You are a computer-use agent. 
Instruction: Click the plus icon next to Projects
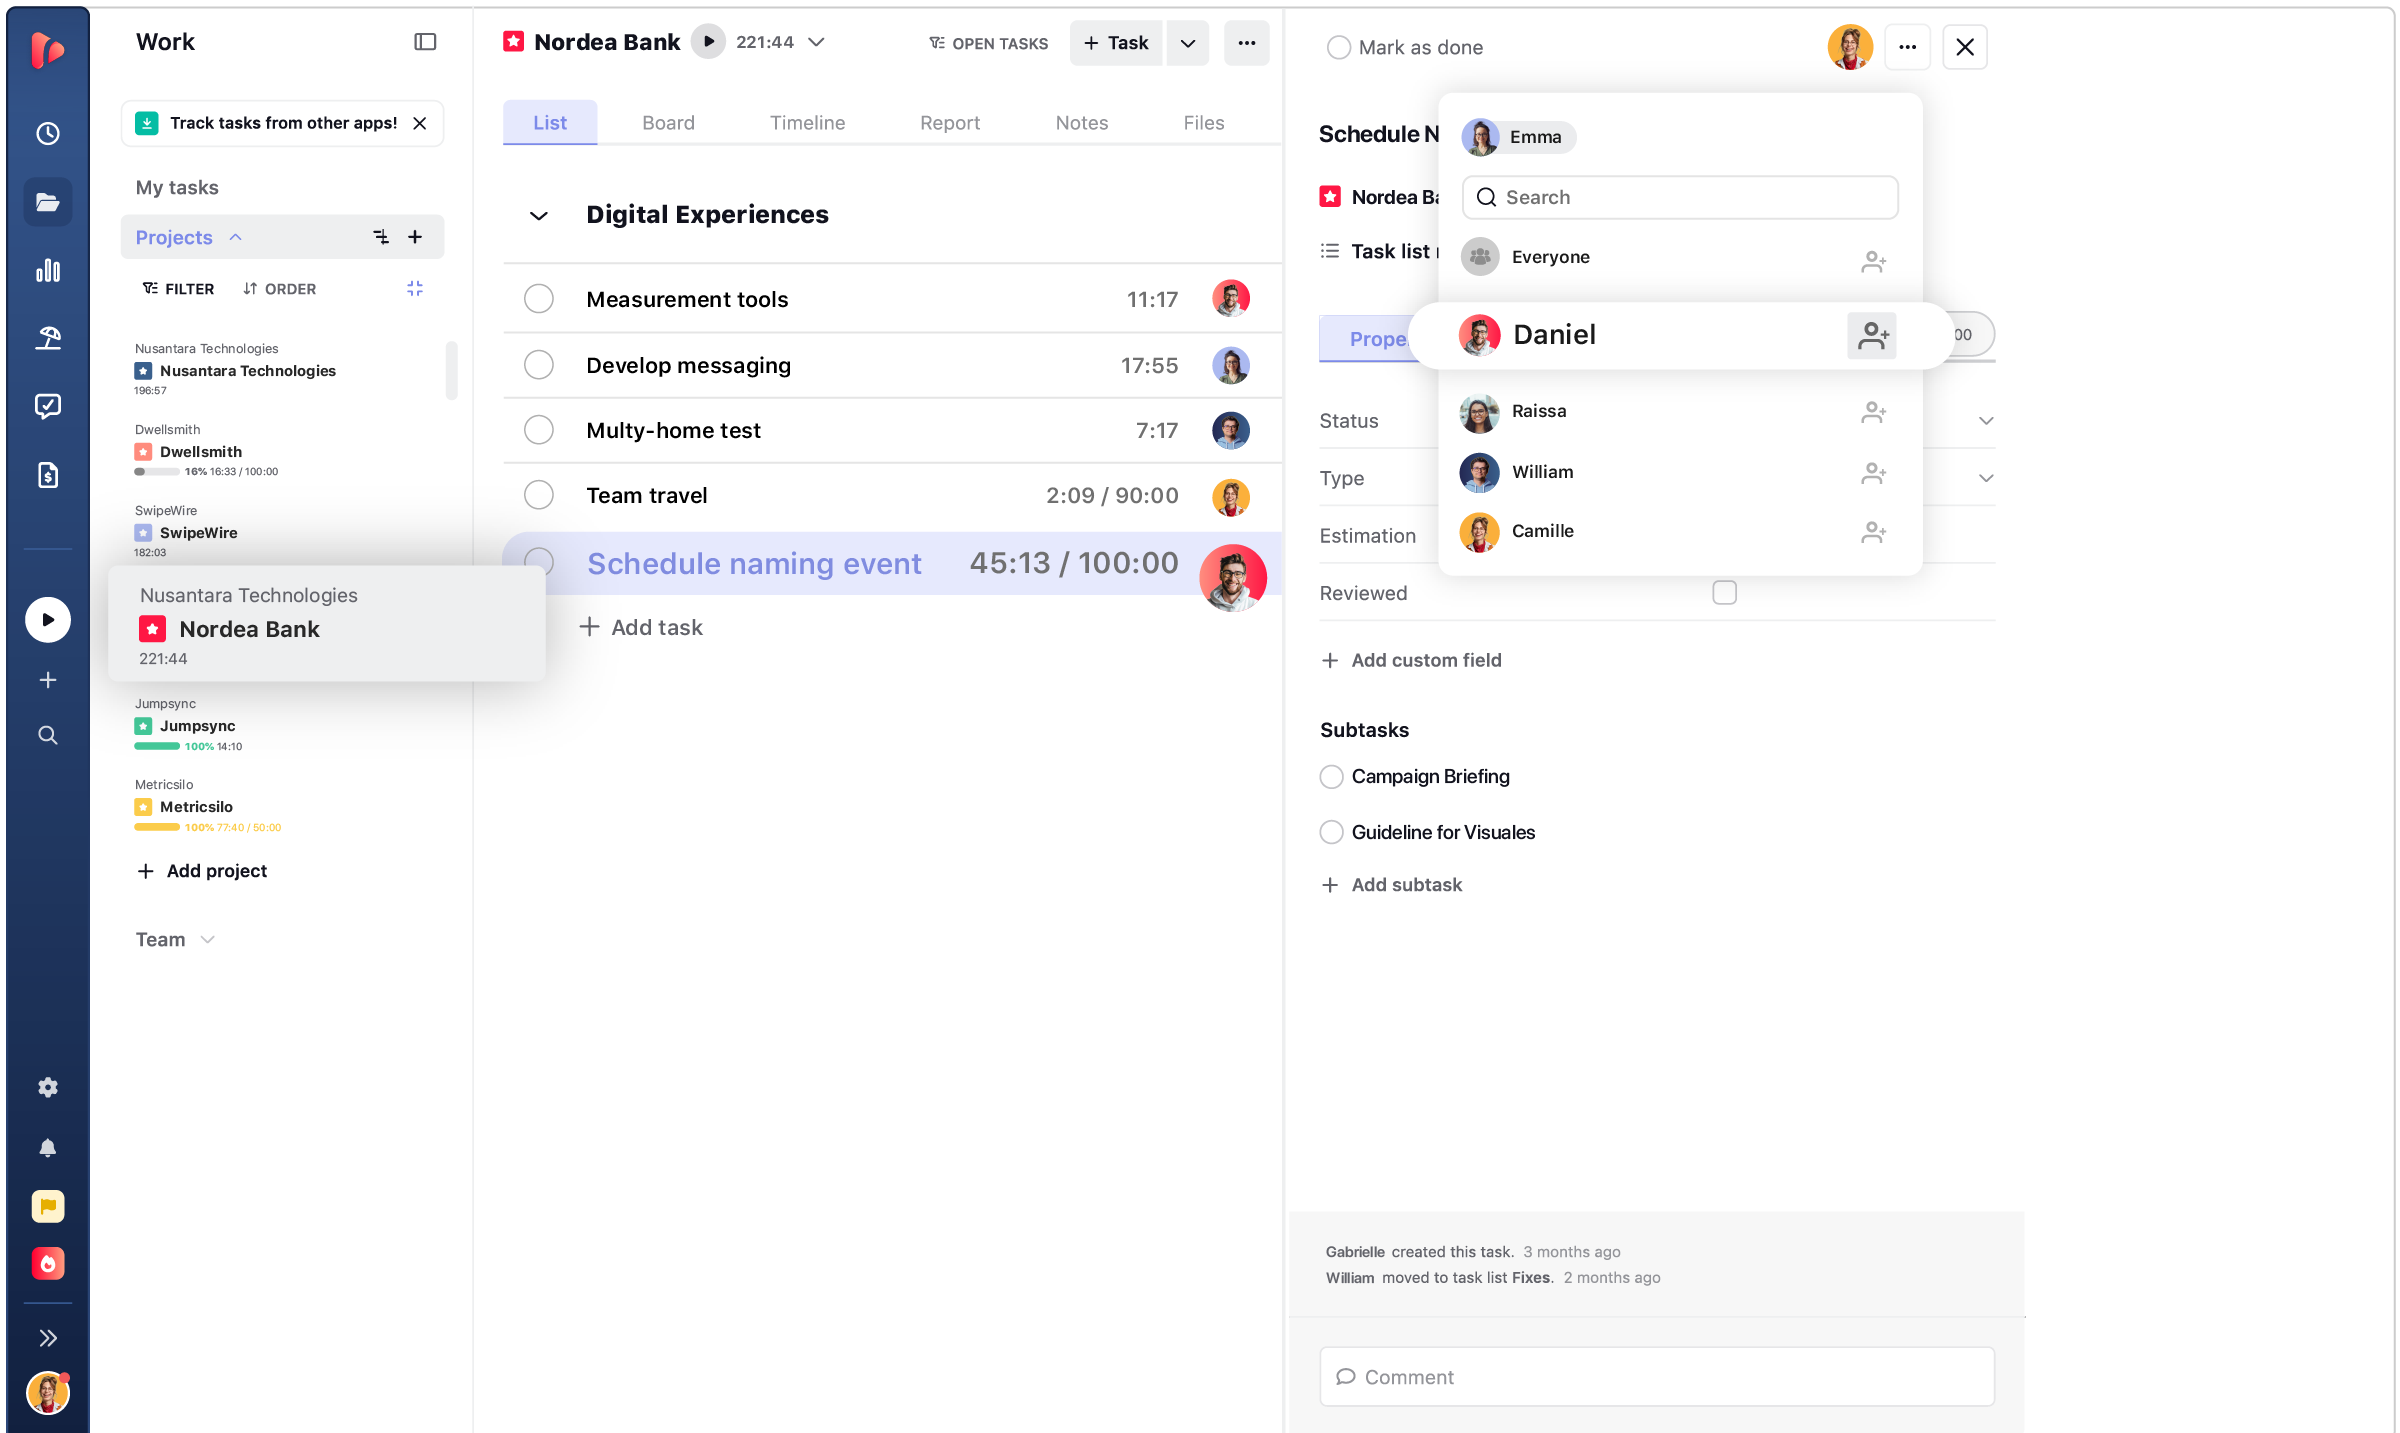click(415, 237)
